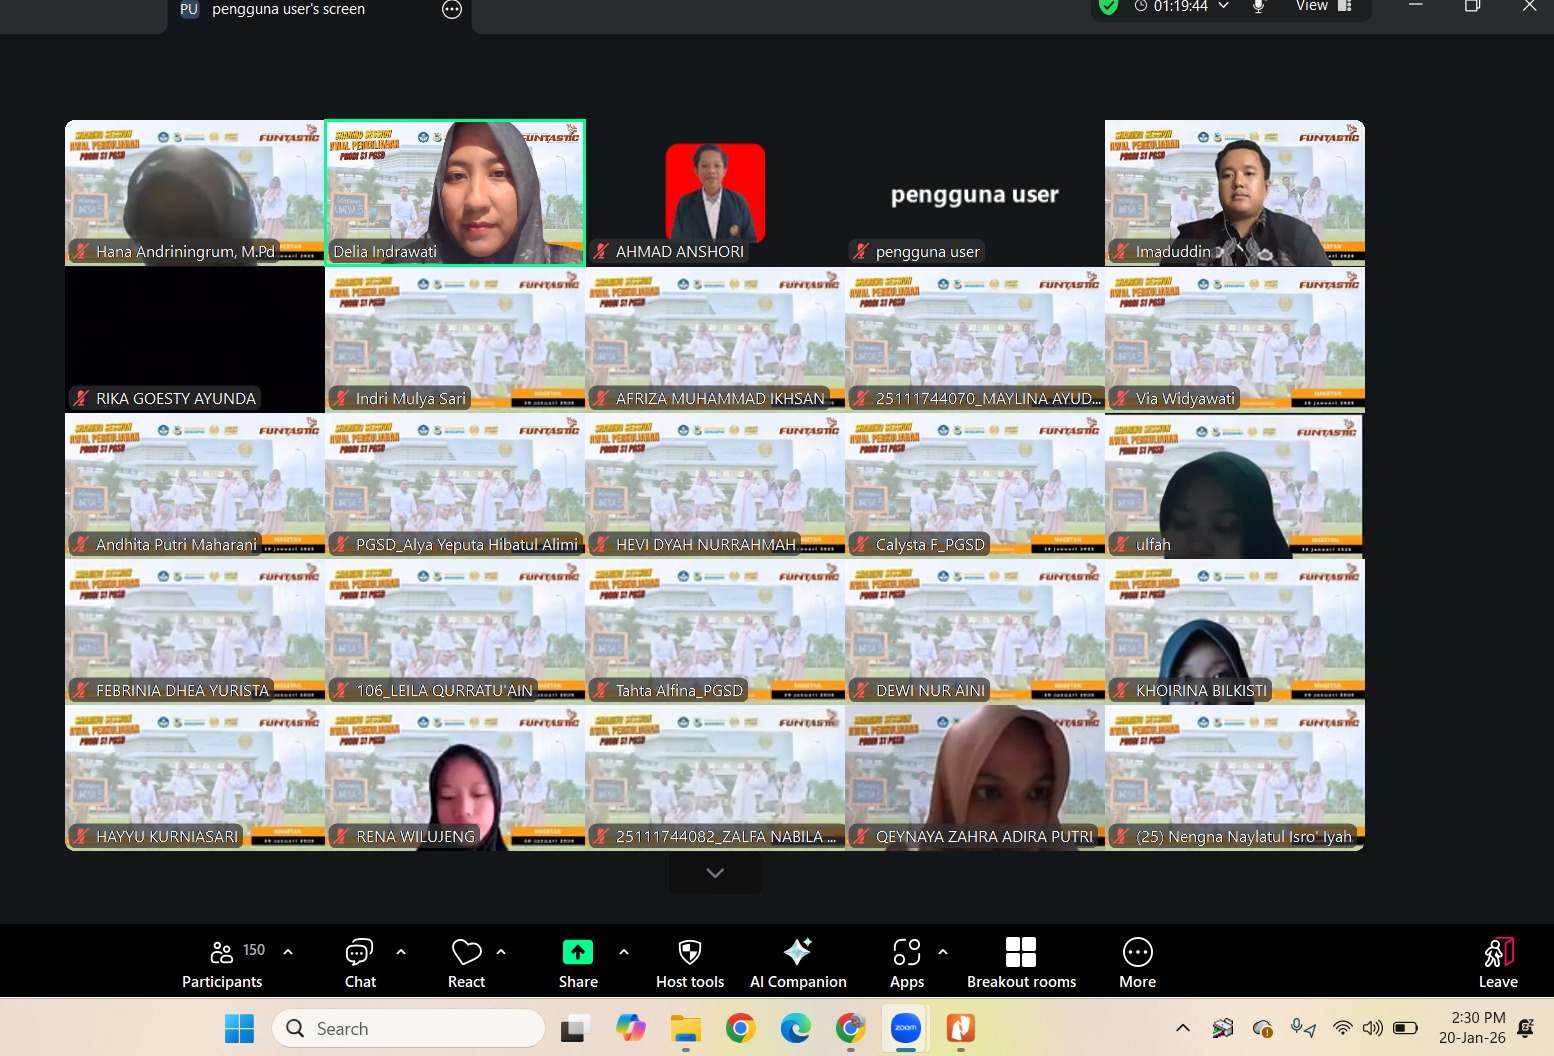Open the More options menu
This screenshot has width=1554, height=1056.
(1137, 962)
